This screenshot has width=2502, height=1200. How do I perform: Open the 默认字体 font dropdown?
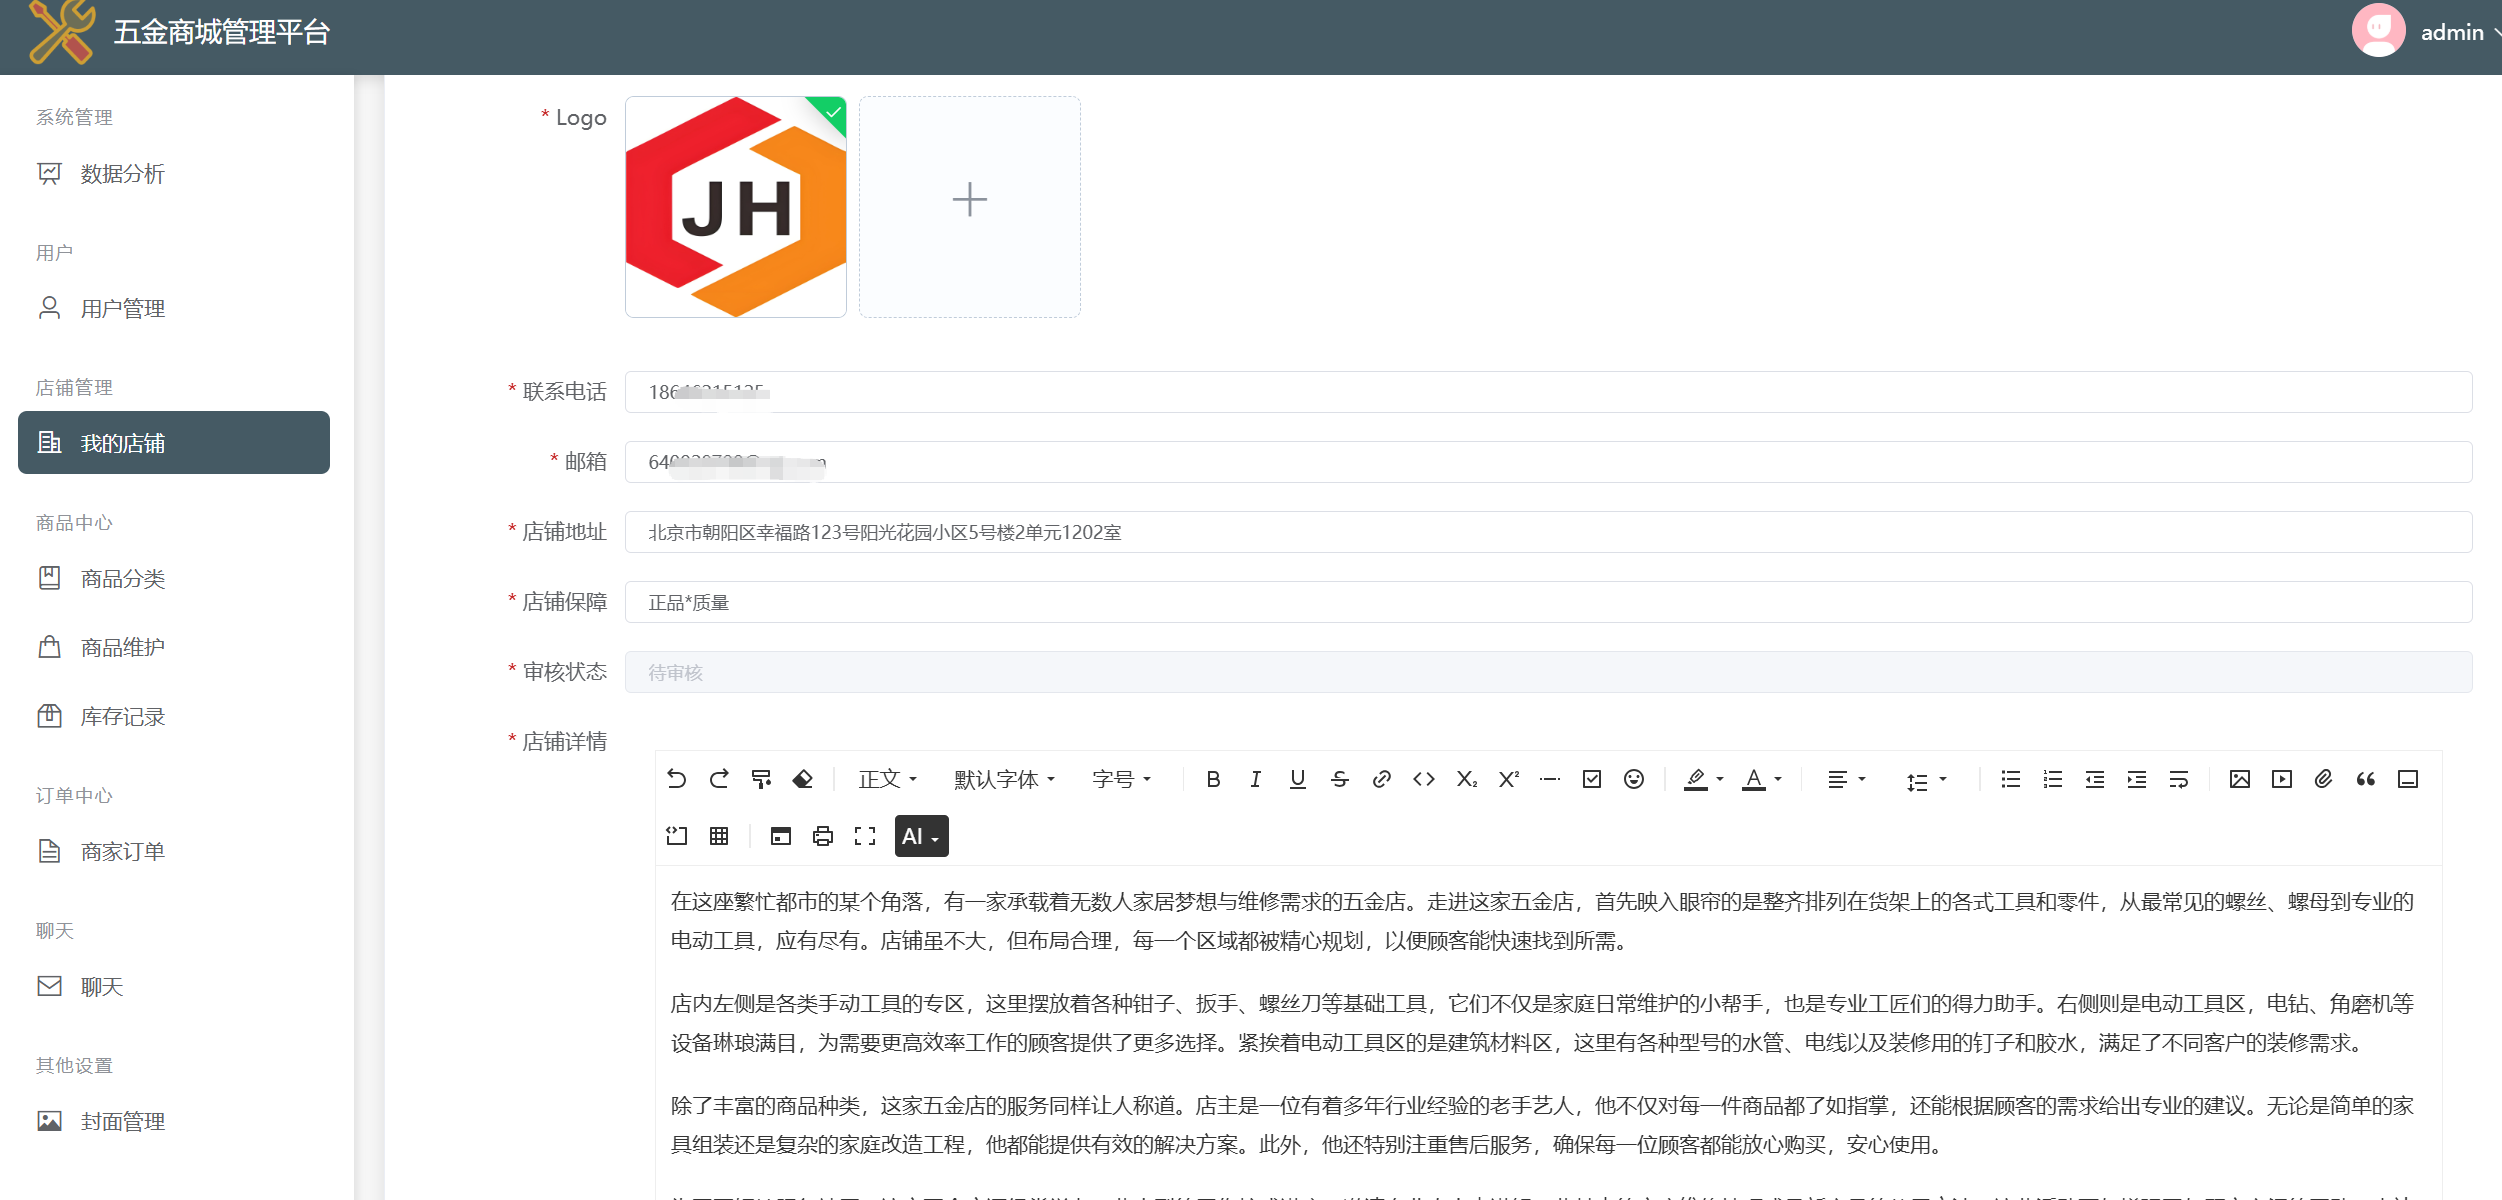point(1004,779)
